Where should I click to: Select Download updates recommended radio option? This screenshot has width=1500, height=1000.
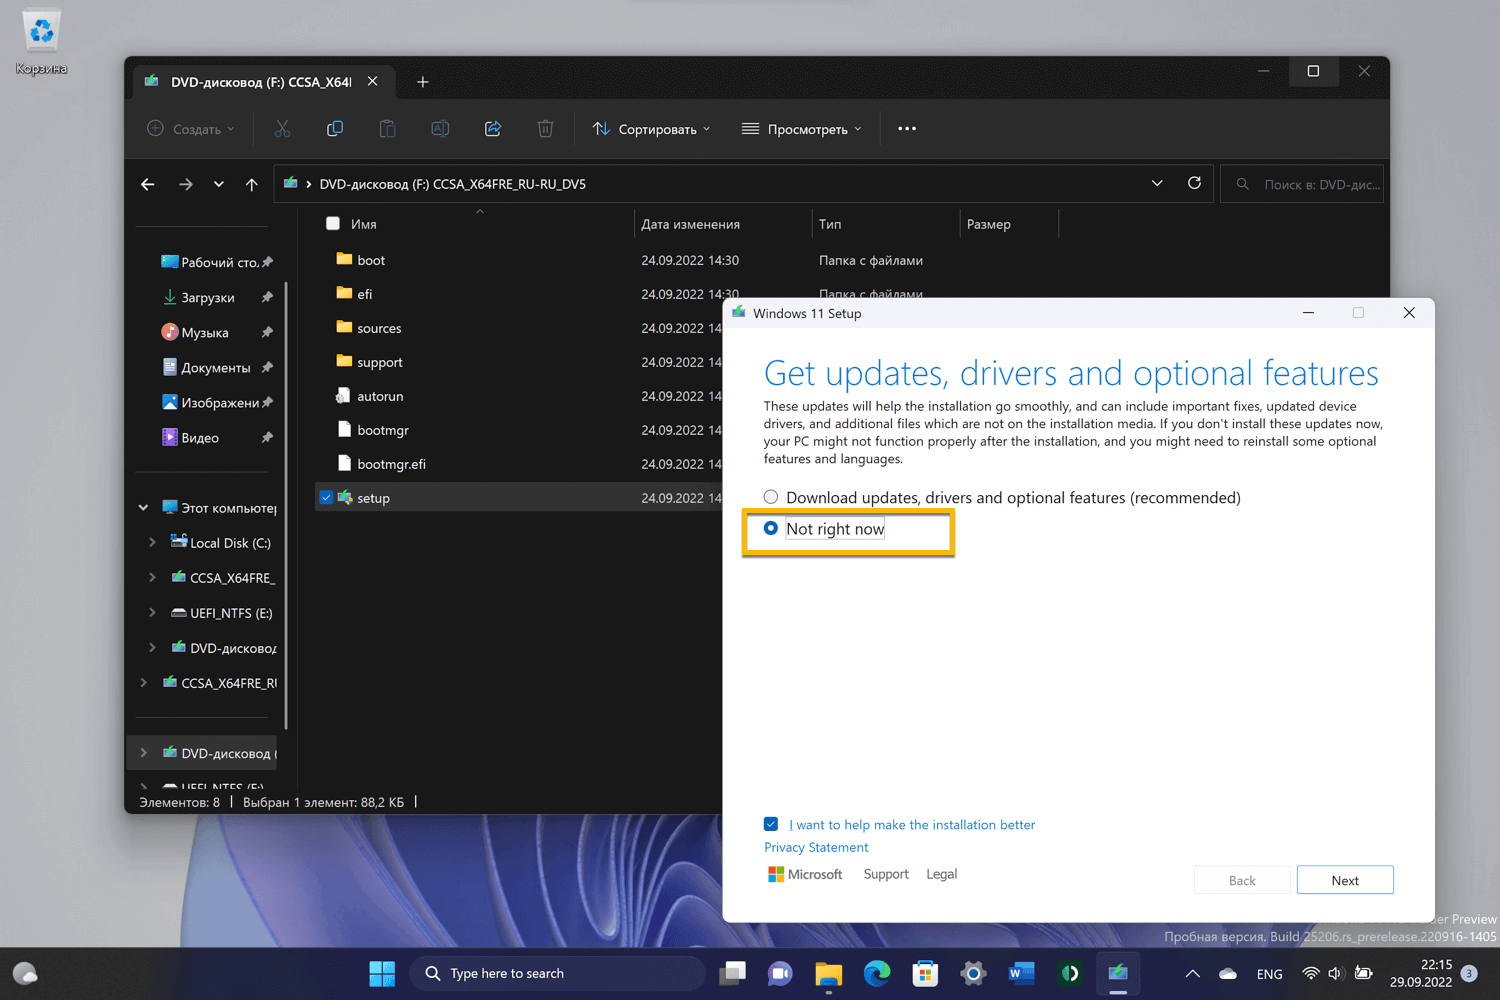(771, 497)
